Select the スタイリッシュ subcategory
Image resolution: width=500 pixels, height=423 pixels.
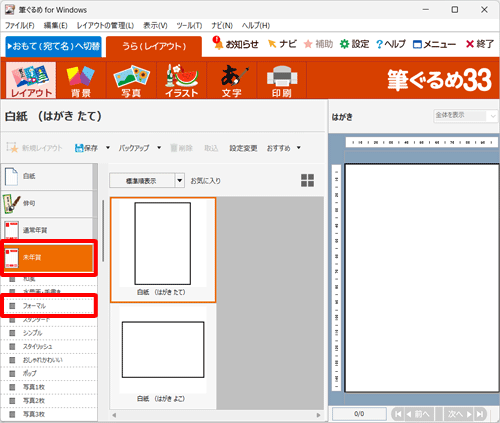tap(49, 346)
